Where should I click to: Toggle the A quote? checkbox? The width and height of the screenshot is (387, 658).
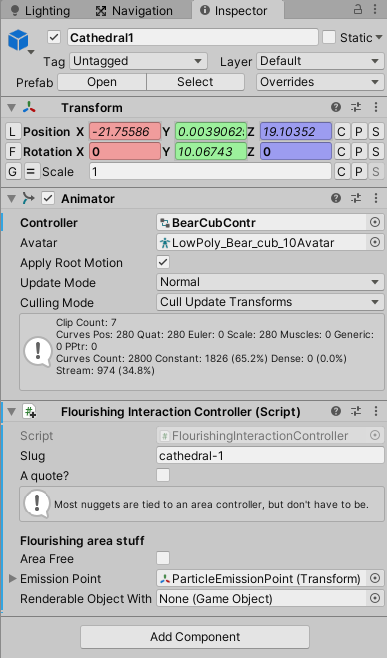(163, 475)
